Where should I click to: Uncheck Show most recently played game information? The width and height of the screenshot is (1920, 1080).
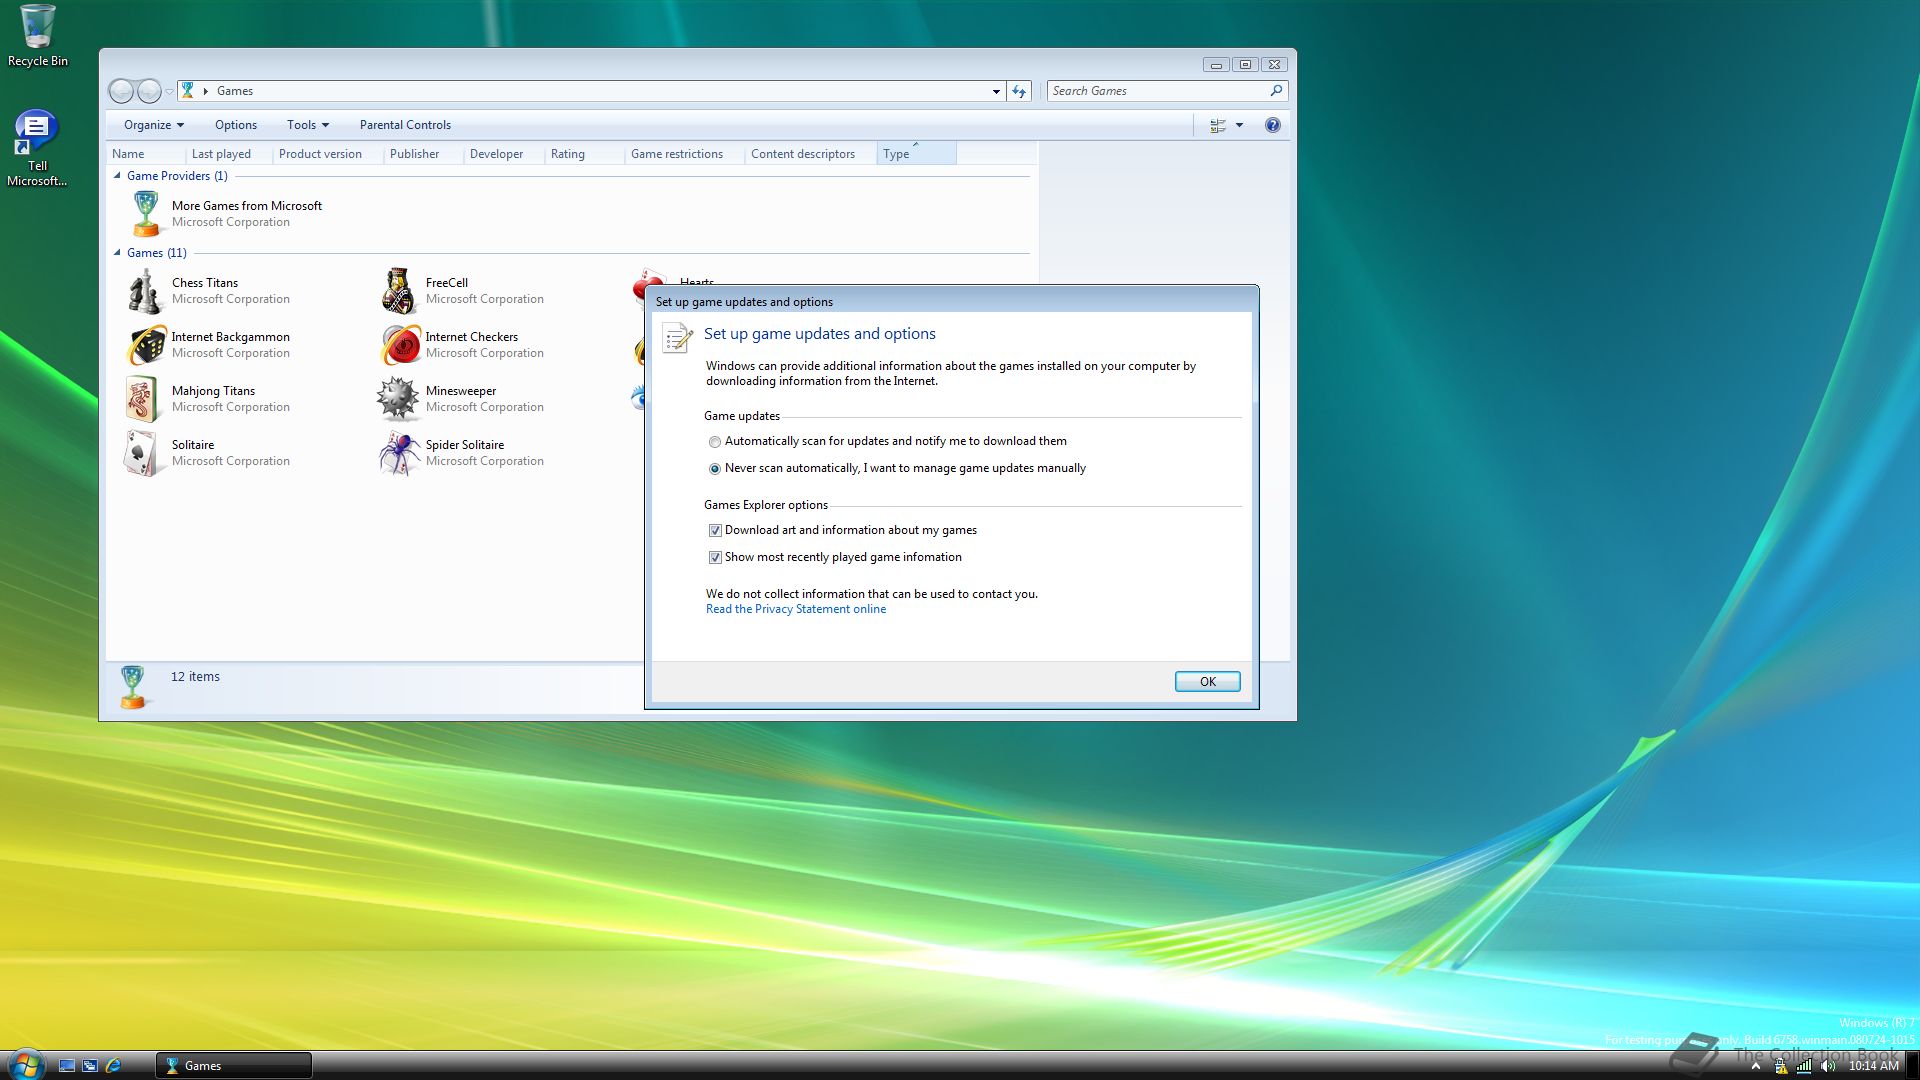click(715, 558)
